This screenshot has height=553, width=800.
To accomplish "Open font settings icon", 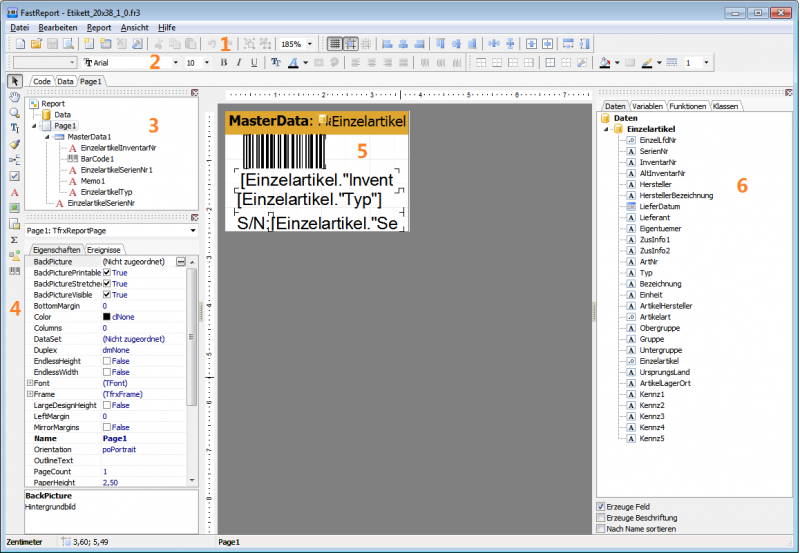I will click(276, 62).
